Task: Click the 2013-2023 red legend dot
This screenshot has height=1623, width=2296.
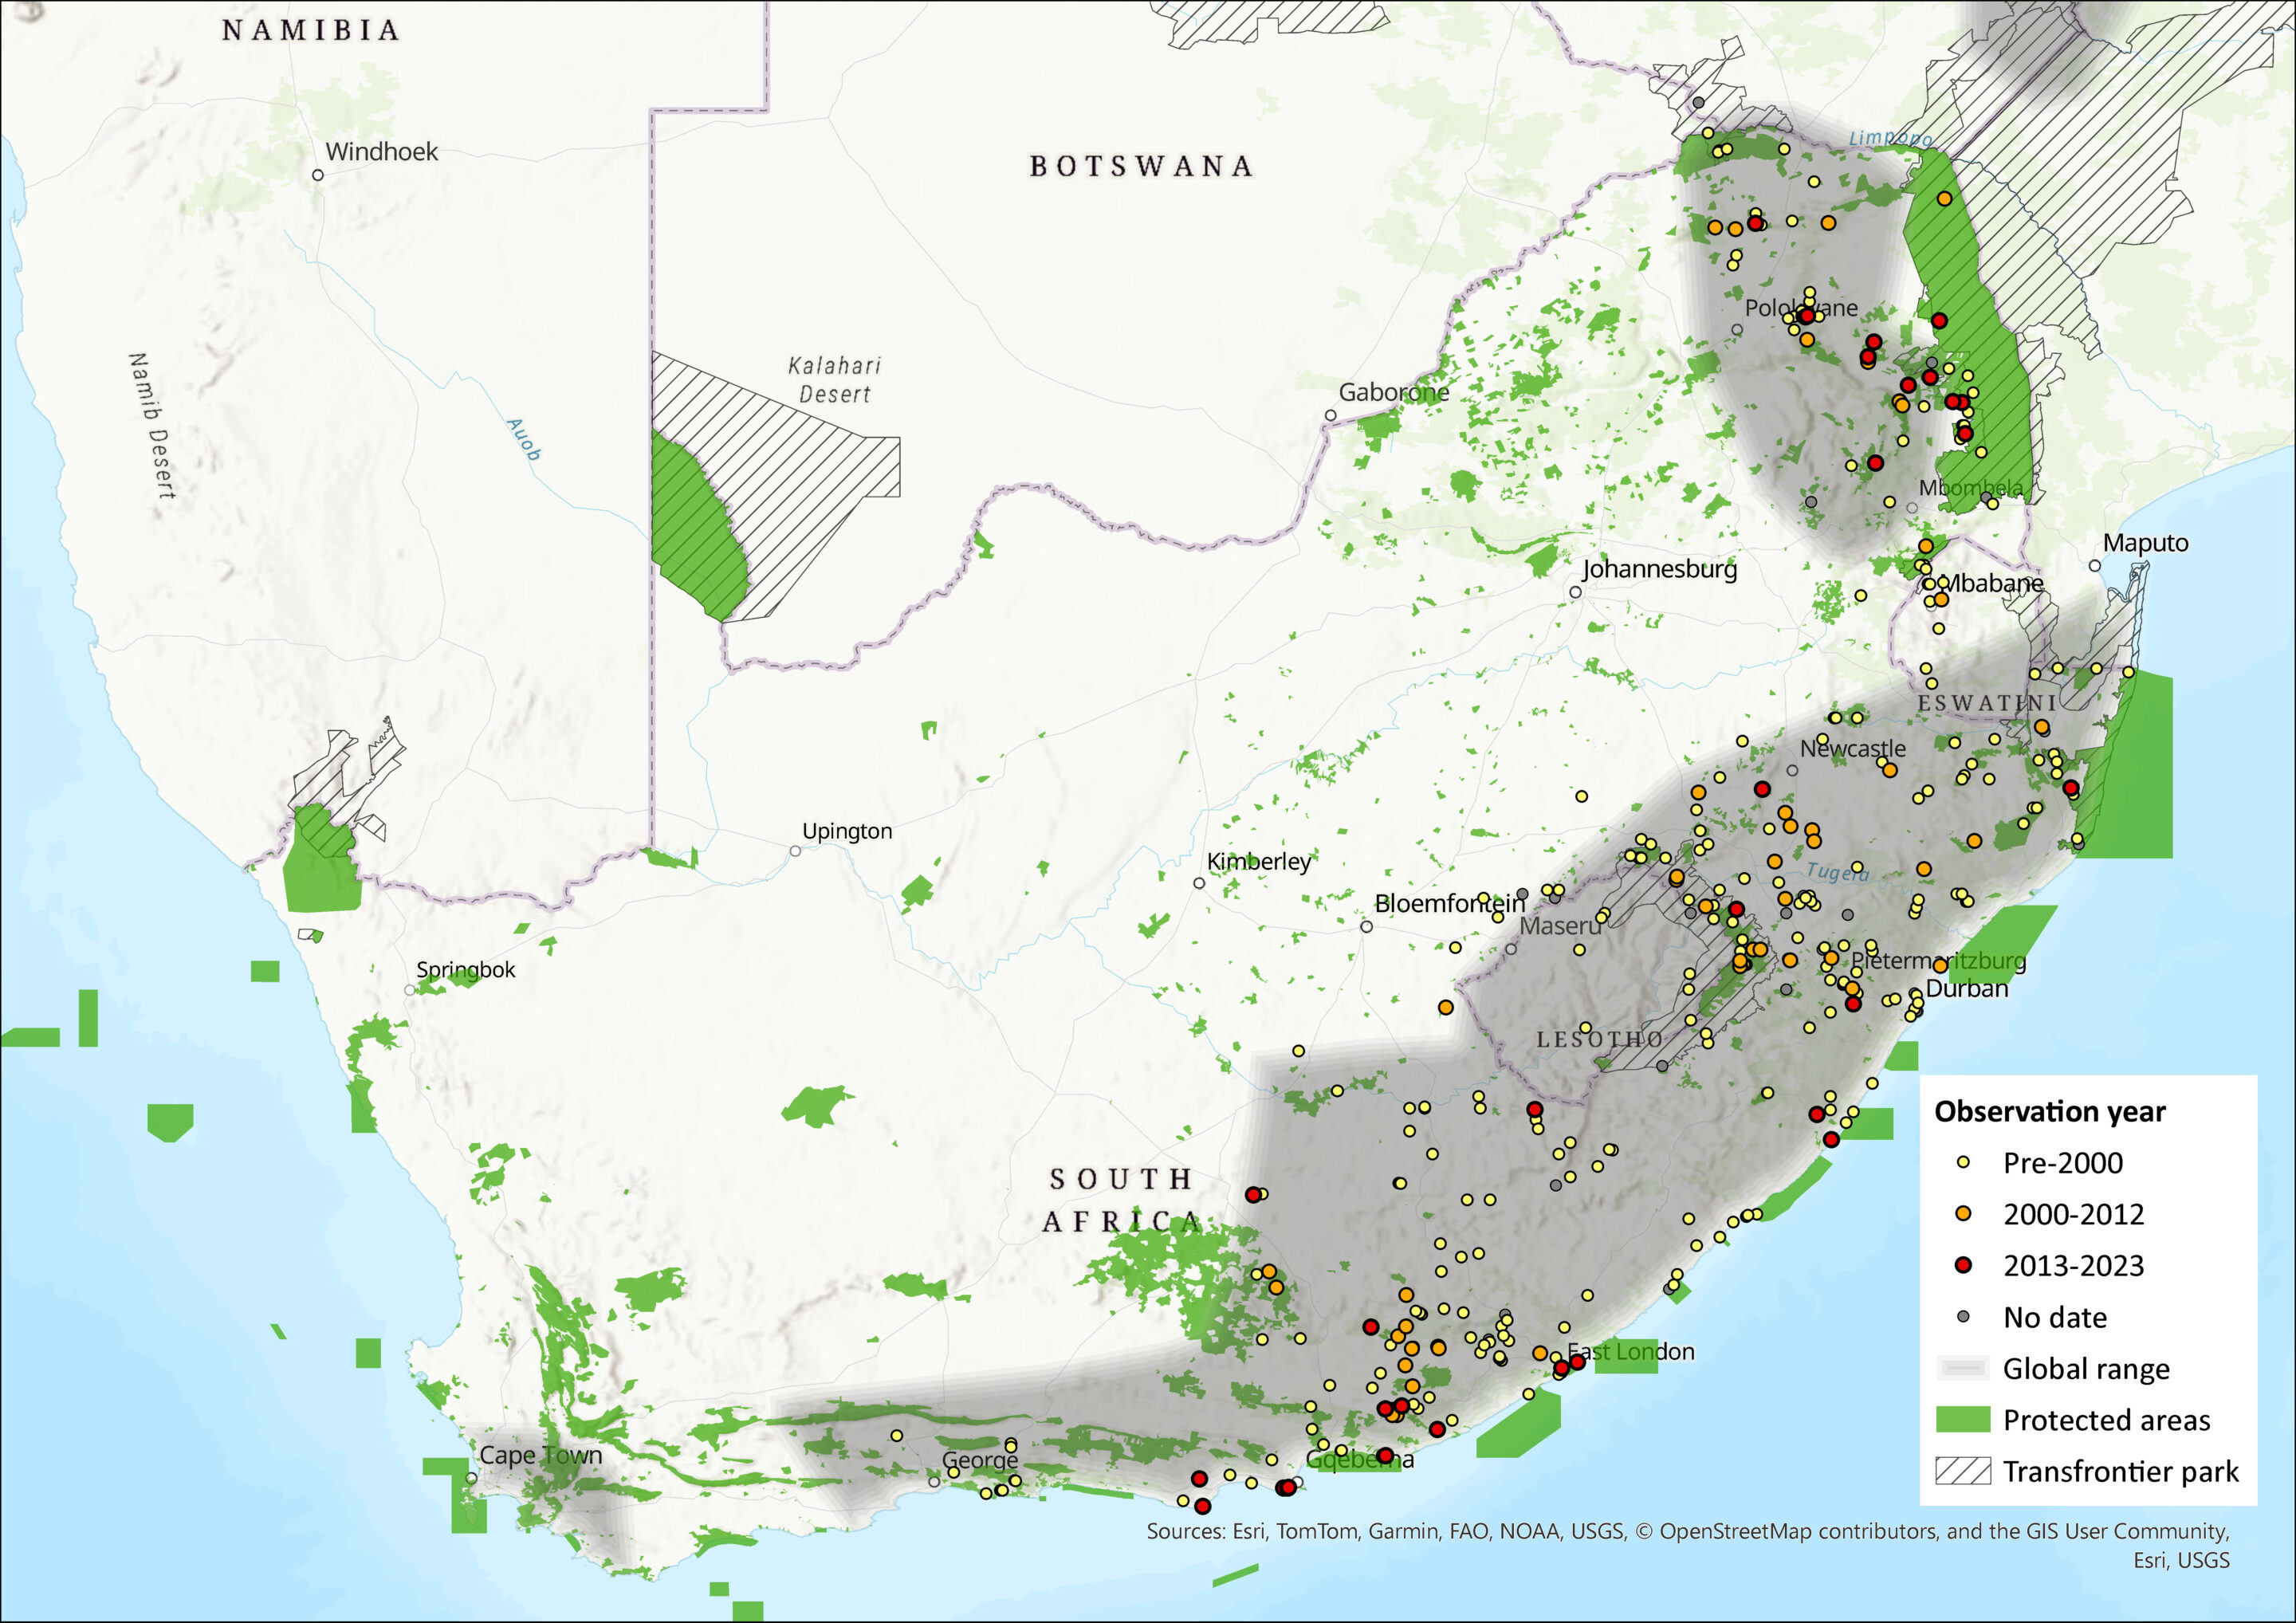Action: (1963, 1265)
